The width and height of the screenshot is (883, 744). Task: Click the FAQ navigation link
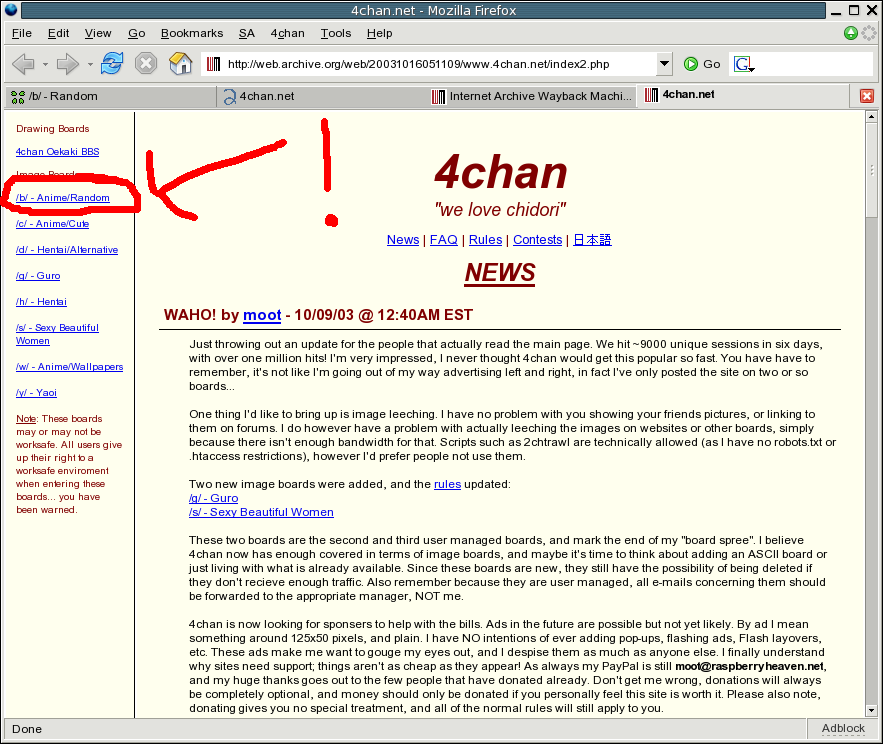pos(444,240)
